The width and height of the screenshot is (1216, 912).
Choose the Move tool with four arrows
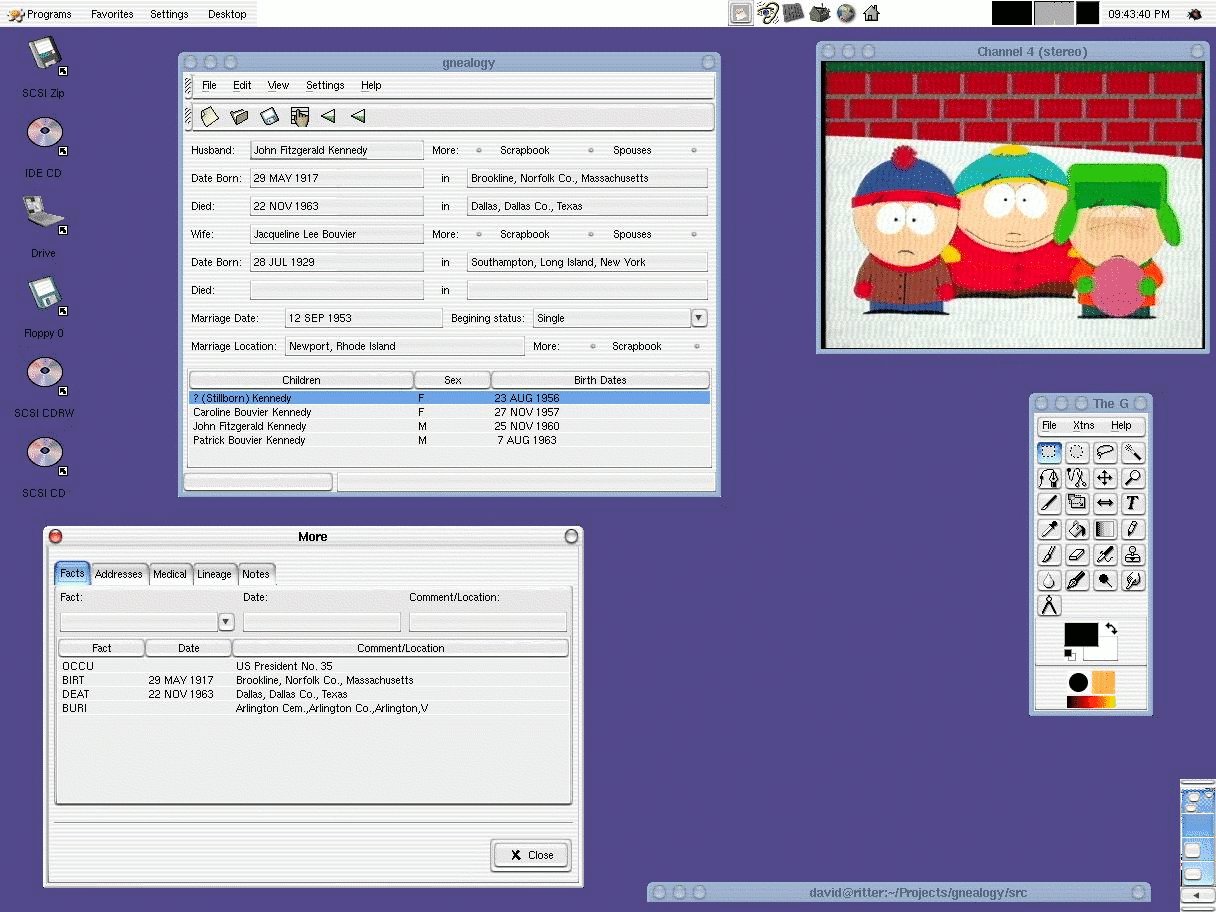point(1105,478)
